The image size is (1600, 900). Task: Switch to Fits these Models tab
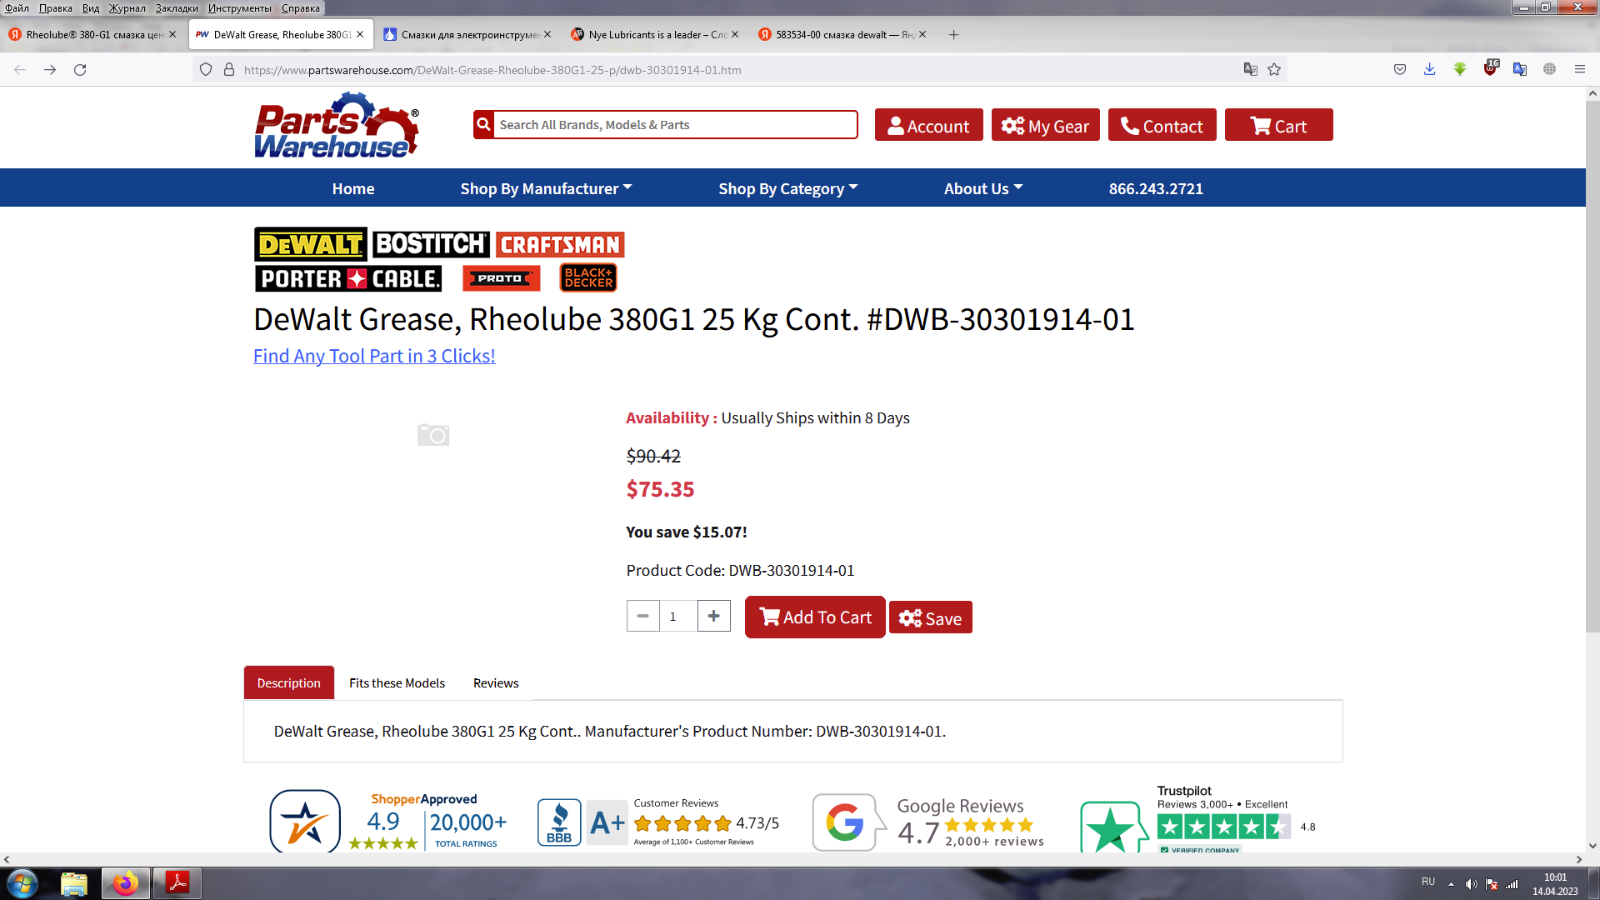click(397, 683)
